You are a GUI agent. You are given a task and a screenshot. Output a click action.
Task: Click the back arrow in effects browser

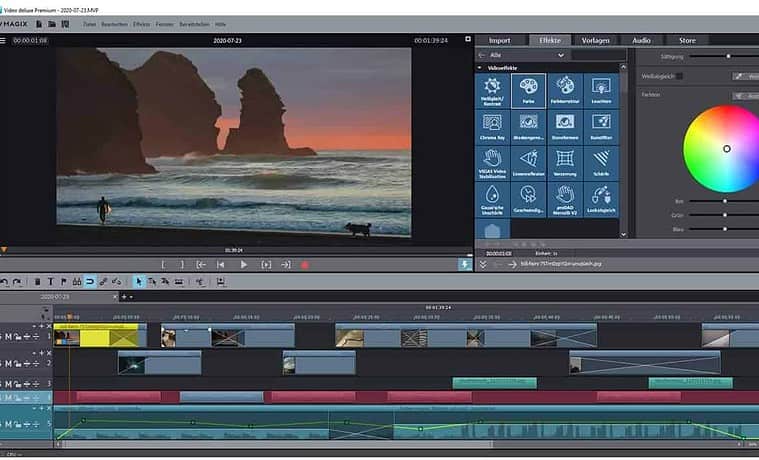coord(483,55)
